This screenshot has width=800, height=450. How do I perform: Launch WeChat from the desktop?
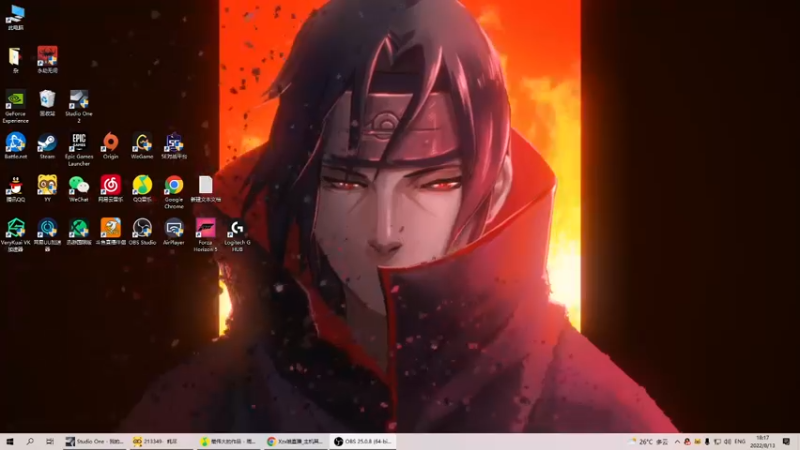pyautogui.click(x=79, y=189)
